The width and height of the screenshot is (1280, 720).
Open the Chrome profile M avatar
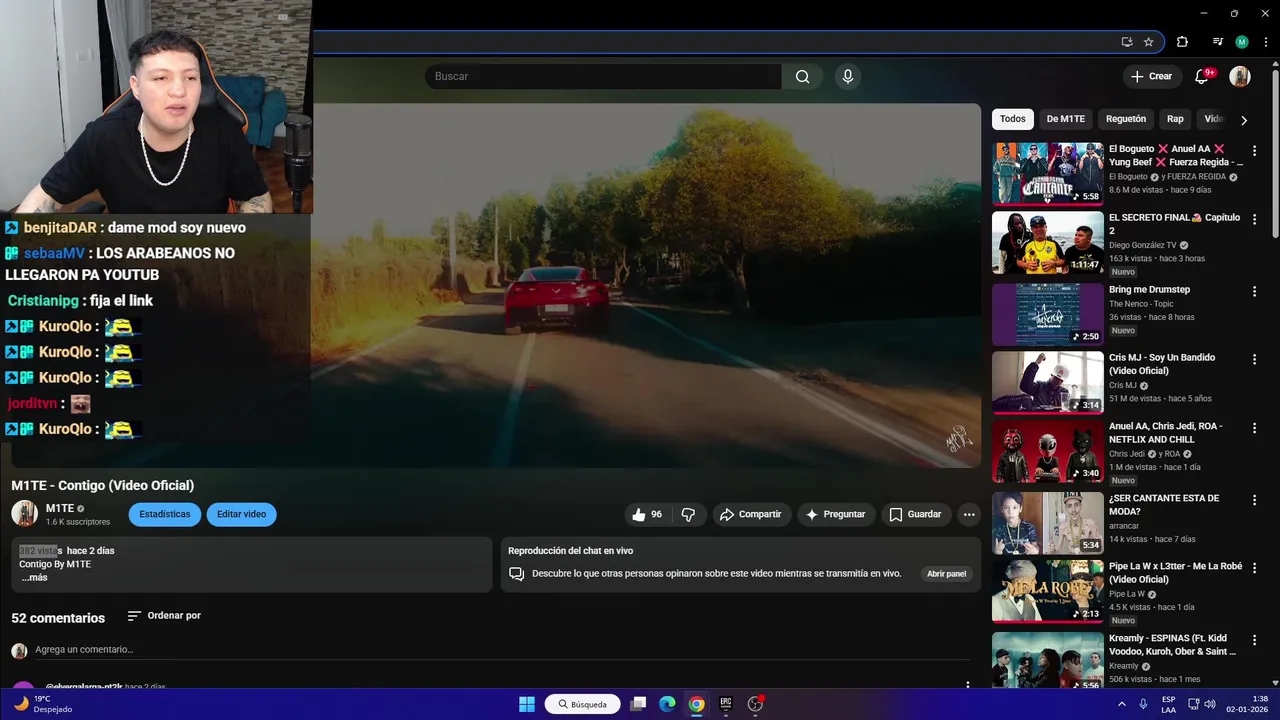tap(1242, 42)
